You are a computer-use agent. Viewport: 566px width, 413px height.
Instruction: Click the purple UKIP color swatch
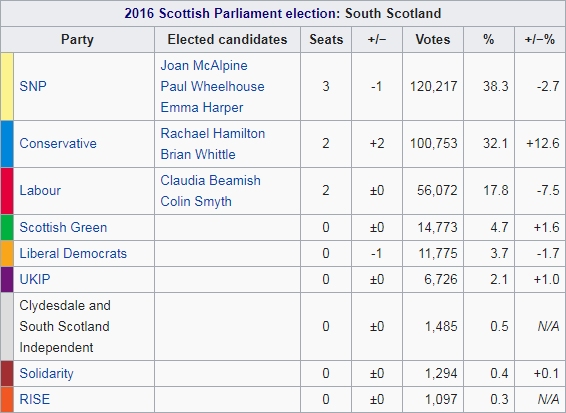click(7, 279)
